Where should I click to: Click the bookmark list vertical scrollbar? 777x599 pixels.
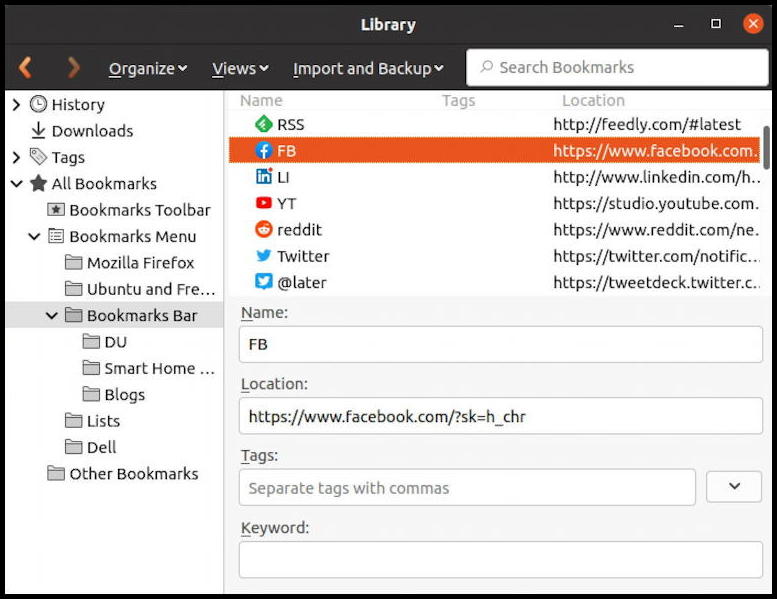(767, 148)
